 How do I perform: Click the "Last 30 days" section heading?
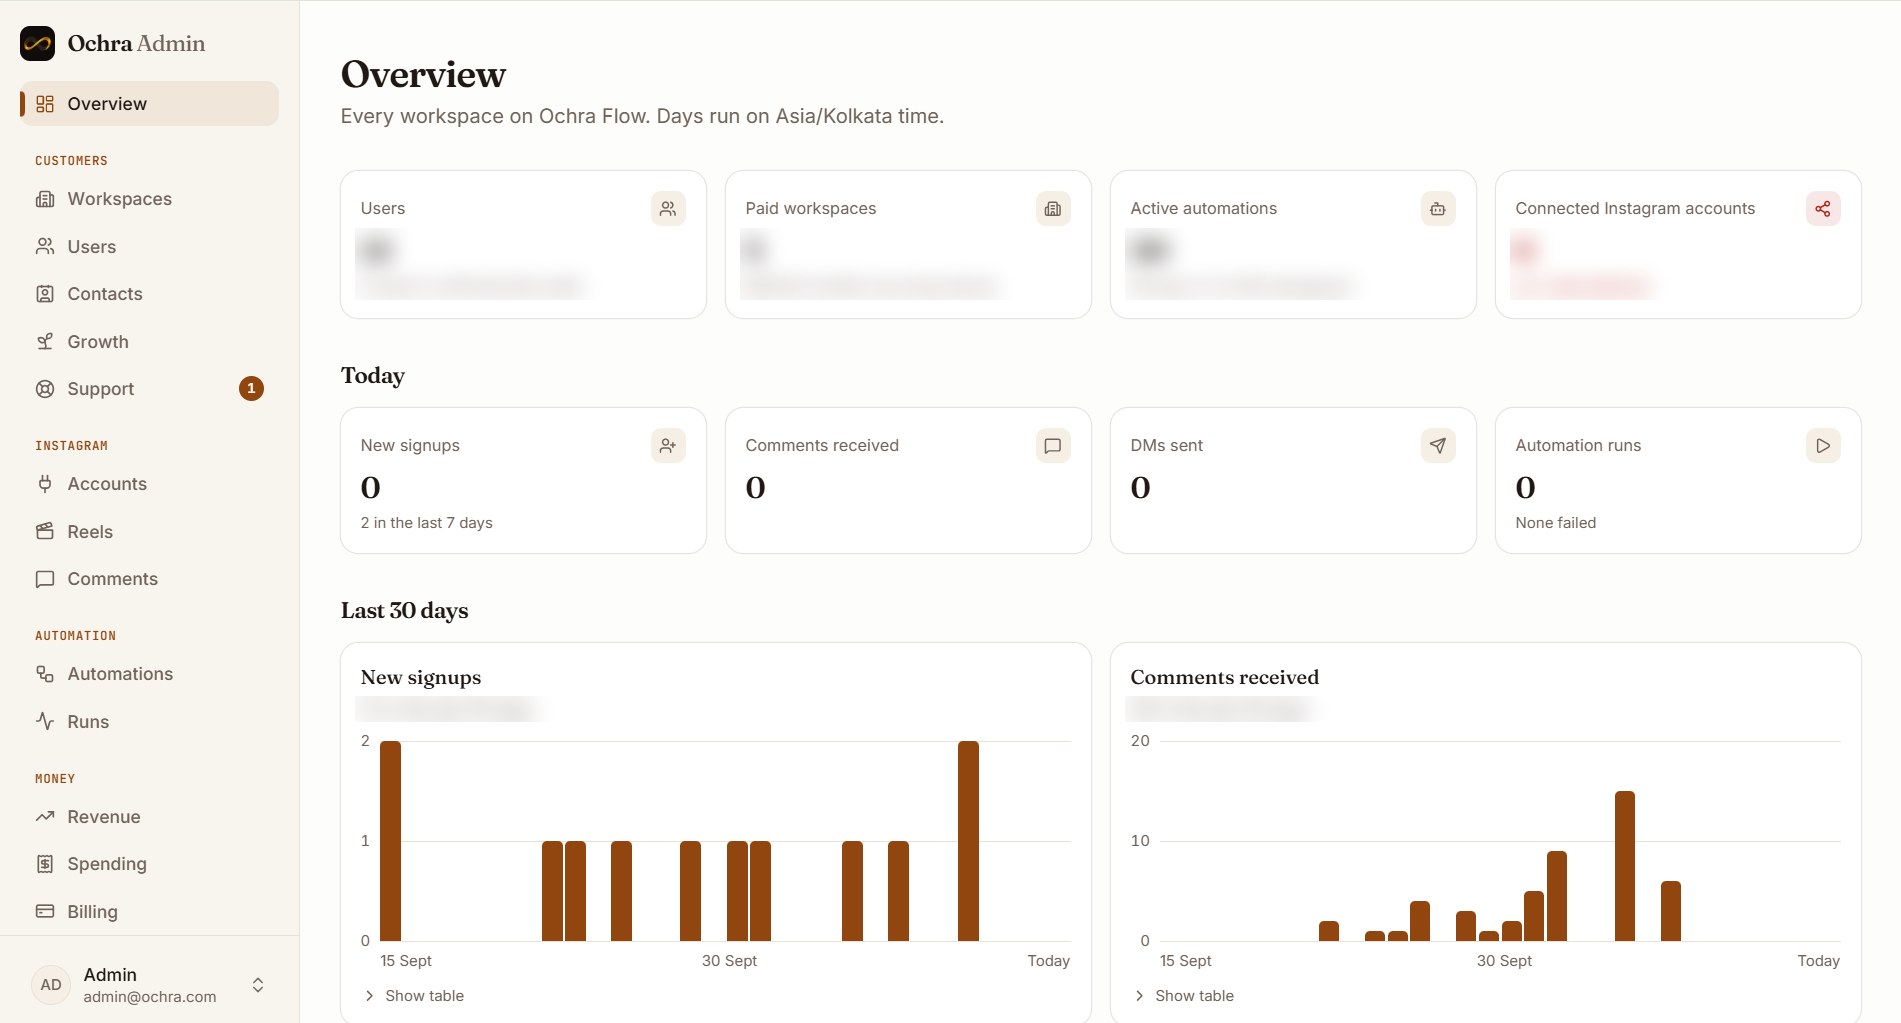(x=404, y=611)
